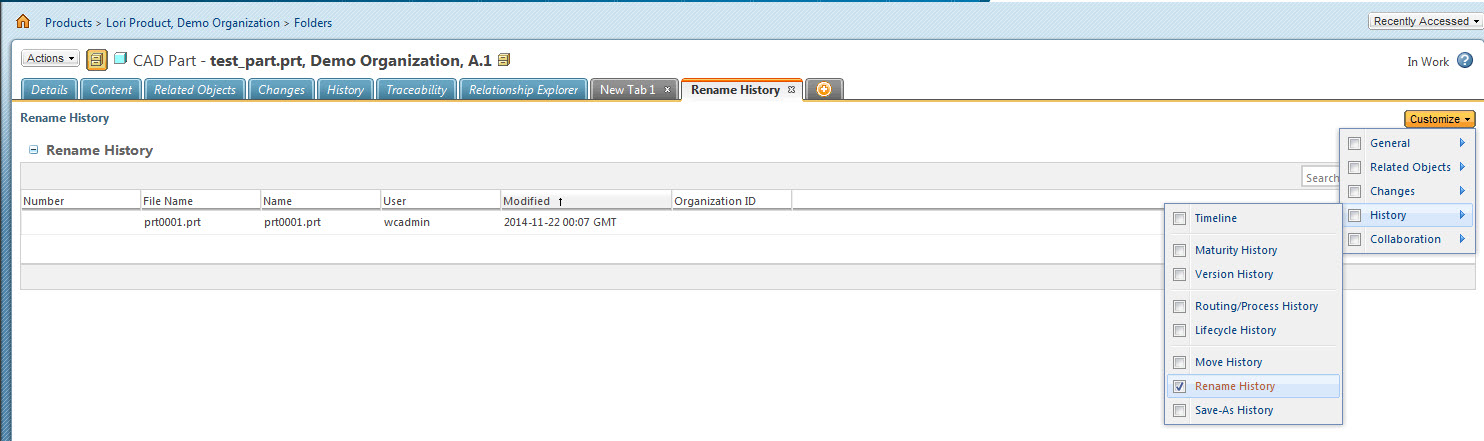Viewport: 1484px width, 441px height.
Task: Open the help question mark icon
Action: click(x=1465, y=61)
